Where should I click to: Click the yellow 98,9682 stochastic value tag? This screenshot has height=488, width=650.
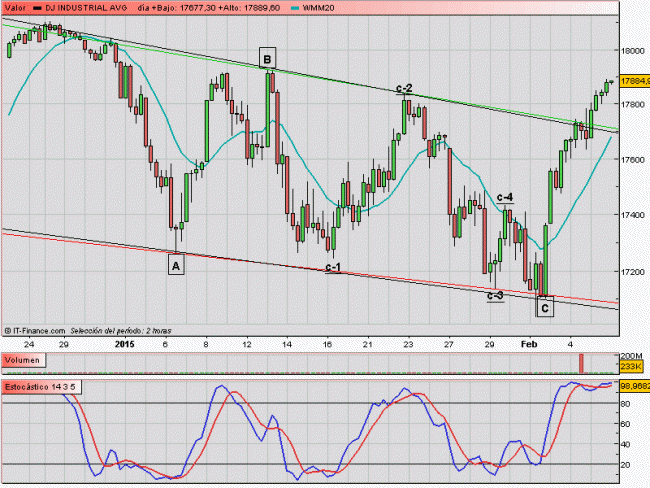[x=635, y=386]
